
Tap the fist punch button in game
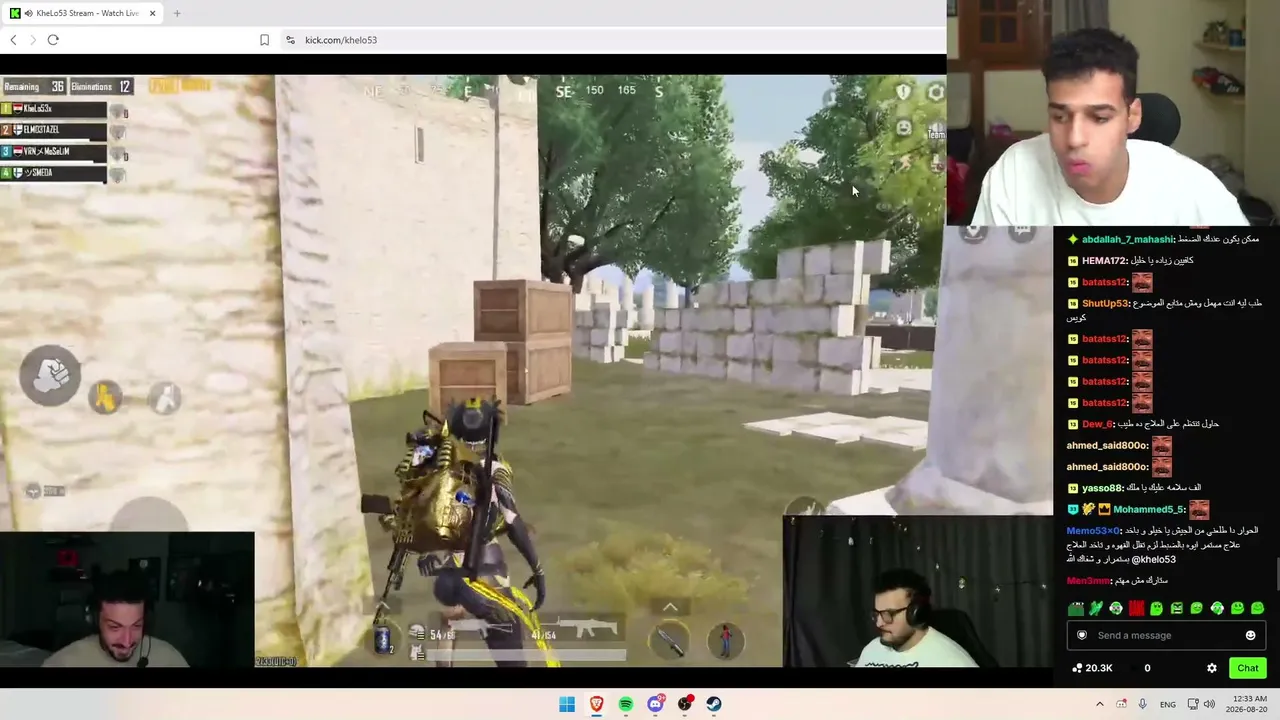[x=50, y=375]
